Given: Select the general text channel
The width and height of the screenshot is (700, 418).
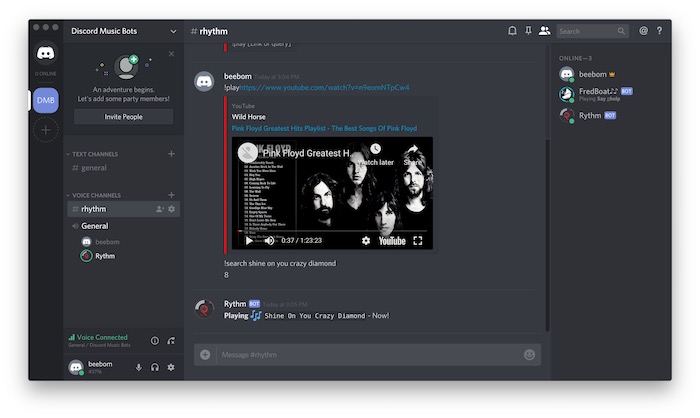Looking at the screenshot, I should pos(95,168).
